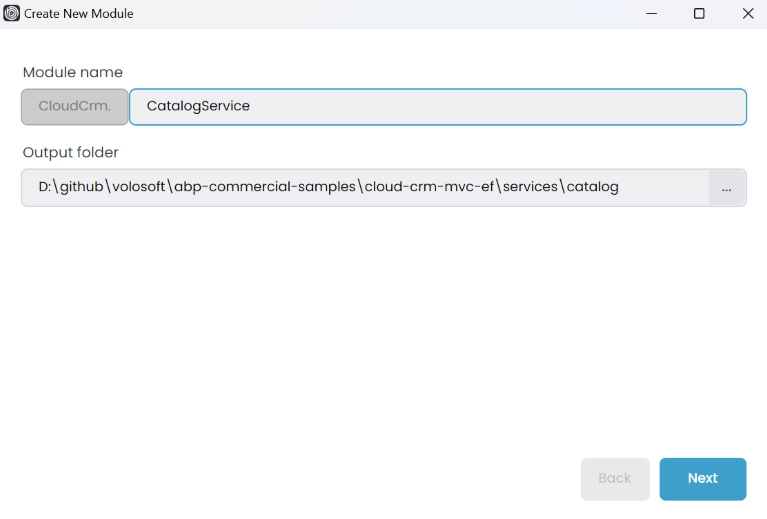Click the Next button
Viewport: 767px width, 519px height.
[x=702, y=478]
